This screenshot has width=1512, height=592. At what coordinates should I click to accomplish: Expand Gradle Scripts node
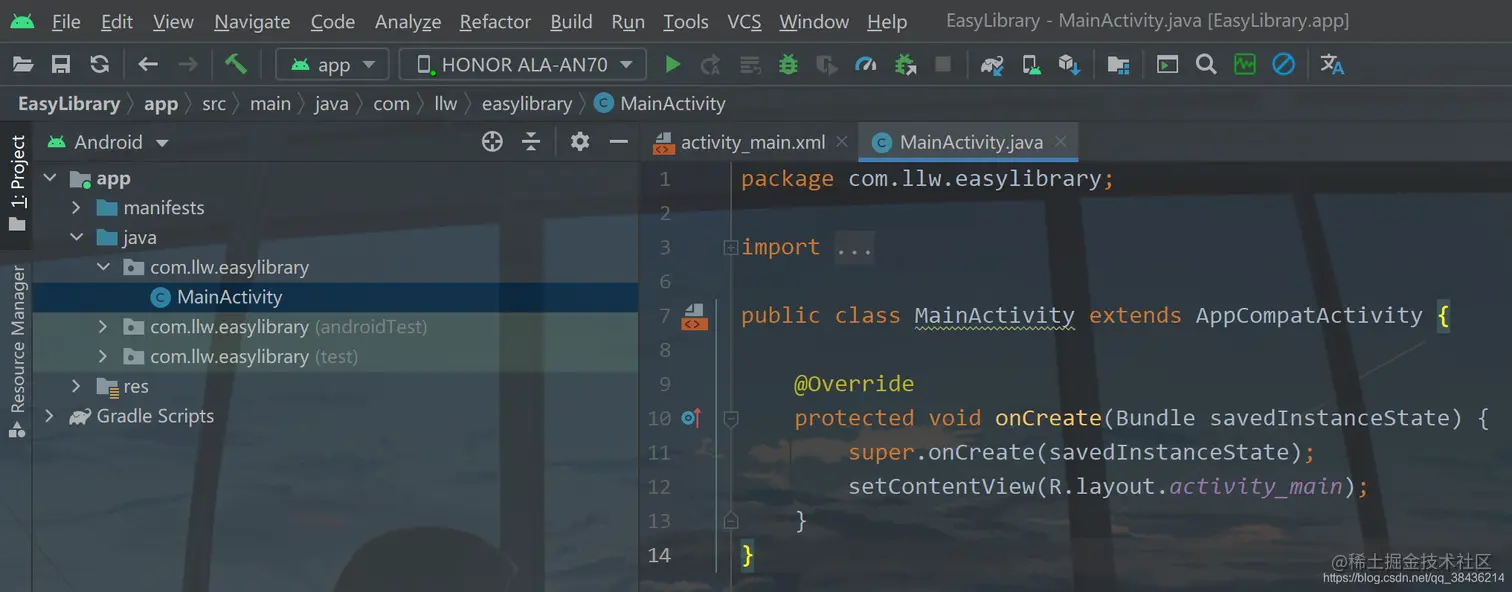[x=49, y=416]
